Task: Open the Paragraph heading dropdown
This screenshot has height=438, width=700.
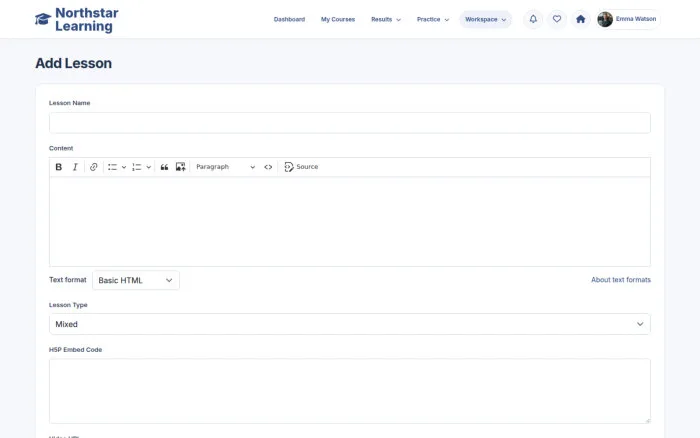Action: [x=225, y=167]
